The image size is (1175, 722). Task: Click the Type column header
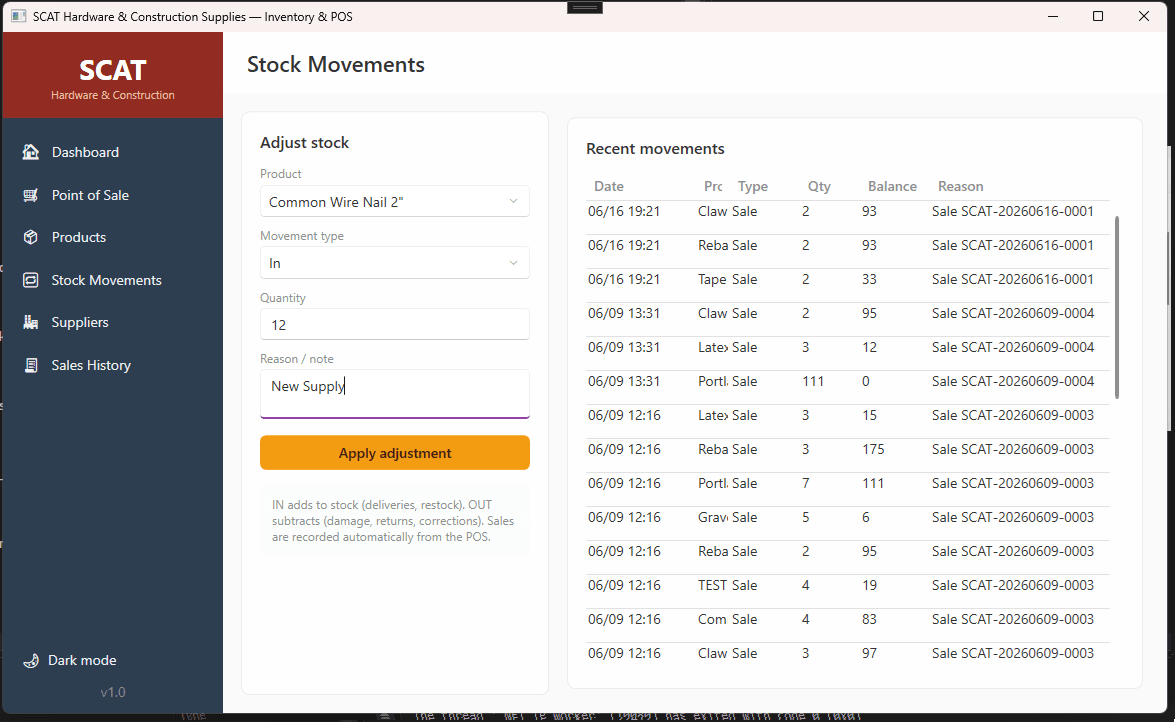click(752, 186)
